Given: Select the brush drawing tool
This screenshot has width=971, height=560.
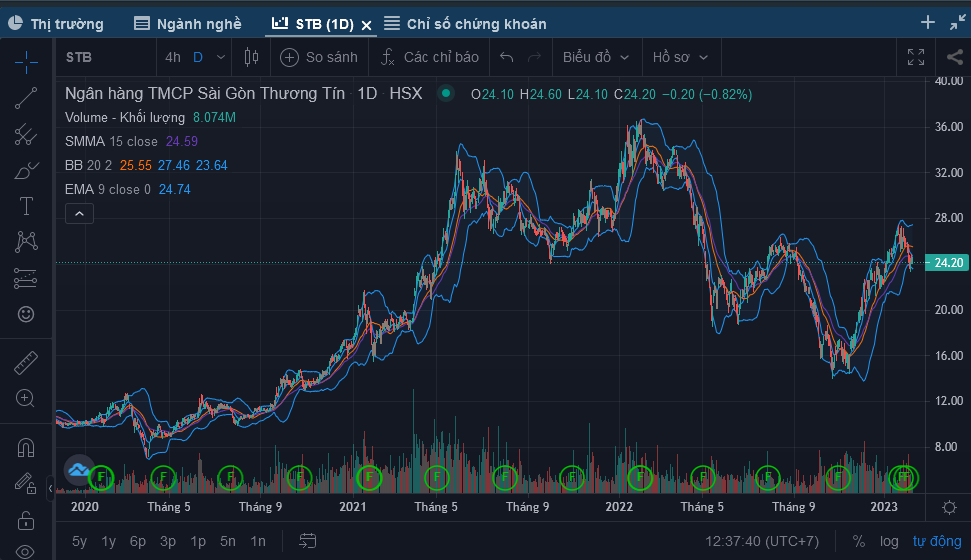Looking at the screenshot, I should coord(26,170).
